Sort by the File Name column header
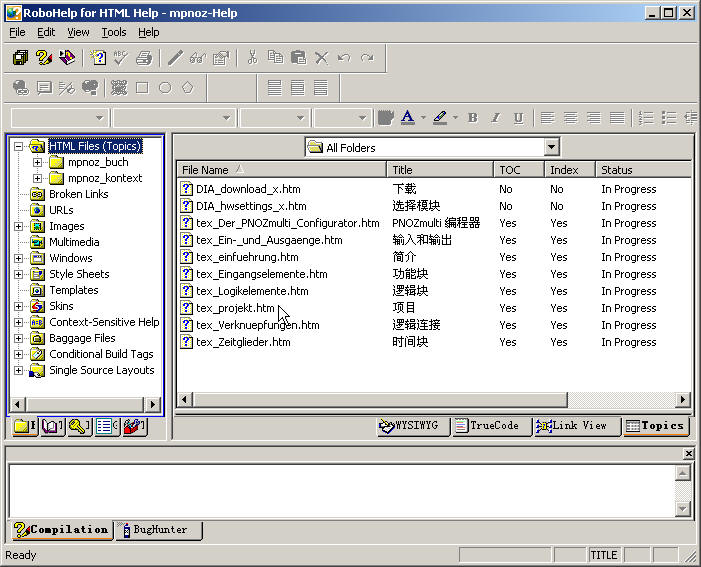The height and width of the screenshot is (567, 701). 282,170
